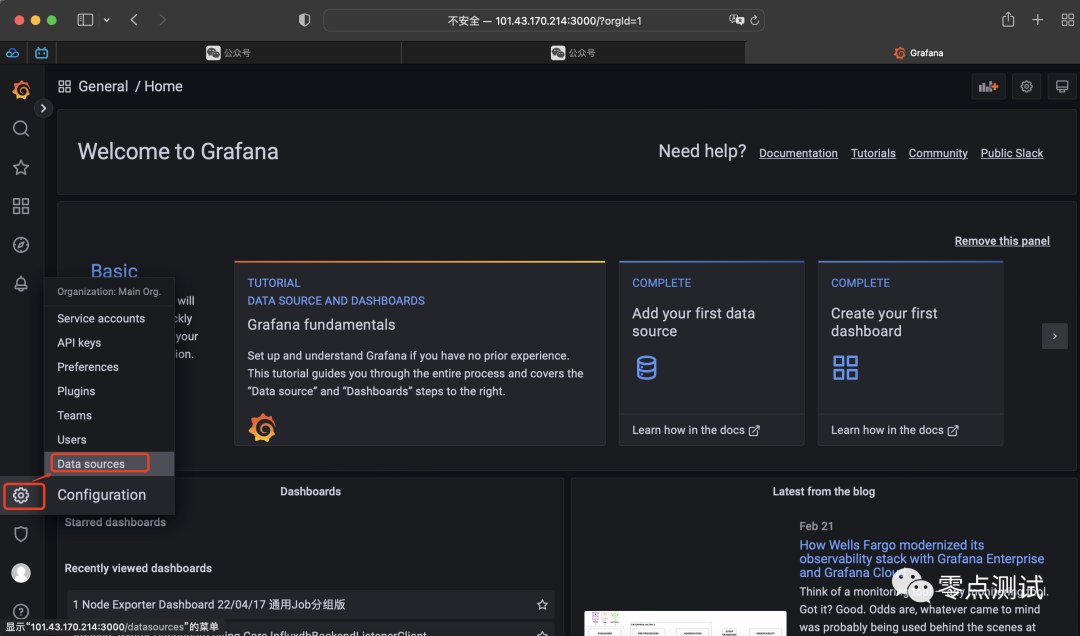1080x636 pixels.
Task: Click the 'Recently viewed dashboards' heading text
Action: pos(138,568)
